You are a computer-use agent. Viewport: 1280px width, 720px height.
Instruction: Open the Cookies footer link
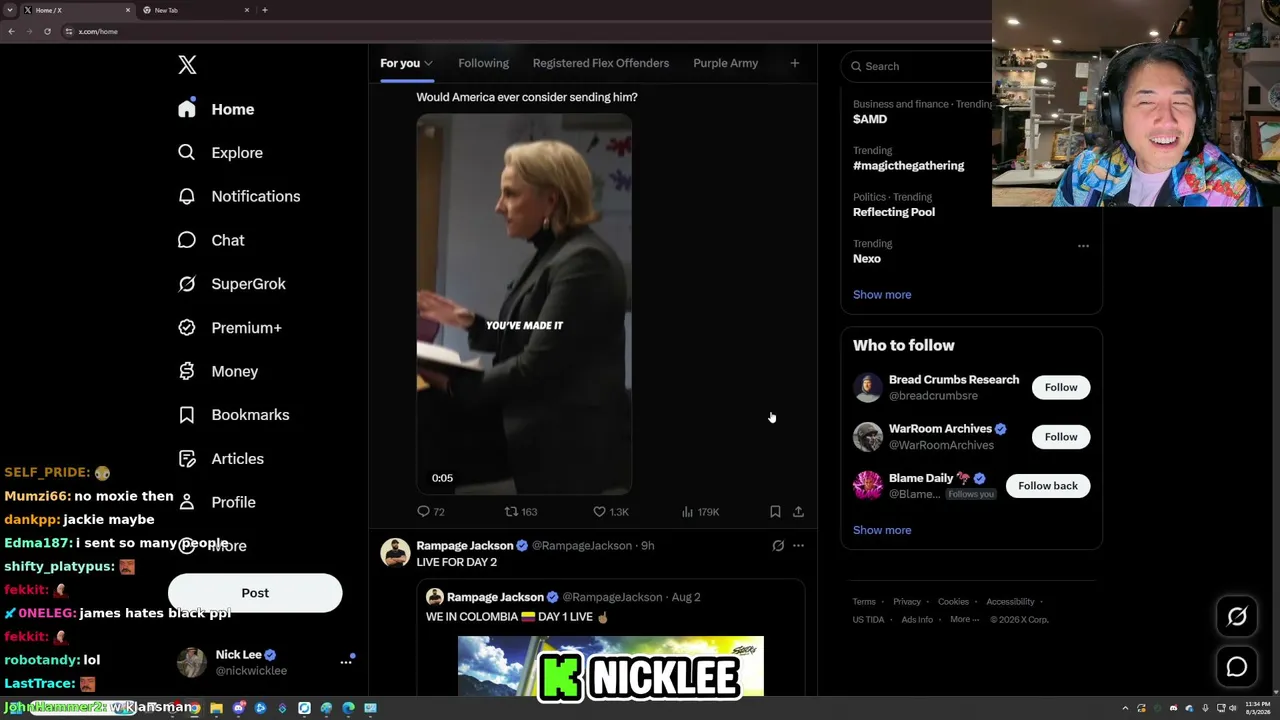[953, 602]
